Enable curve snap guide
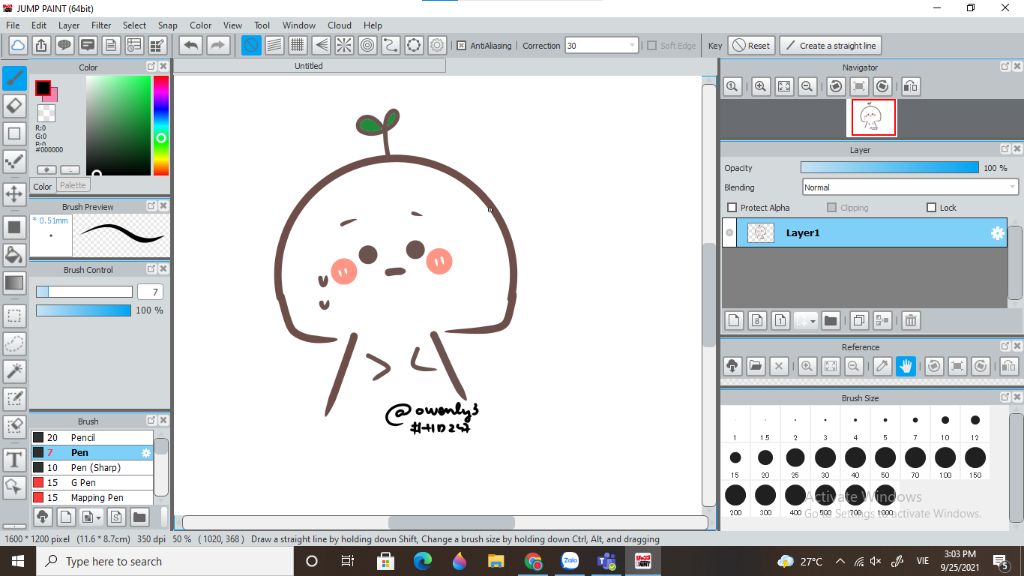The image size is (1024, 576). tap(391, 46)
